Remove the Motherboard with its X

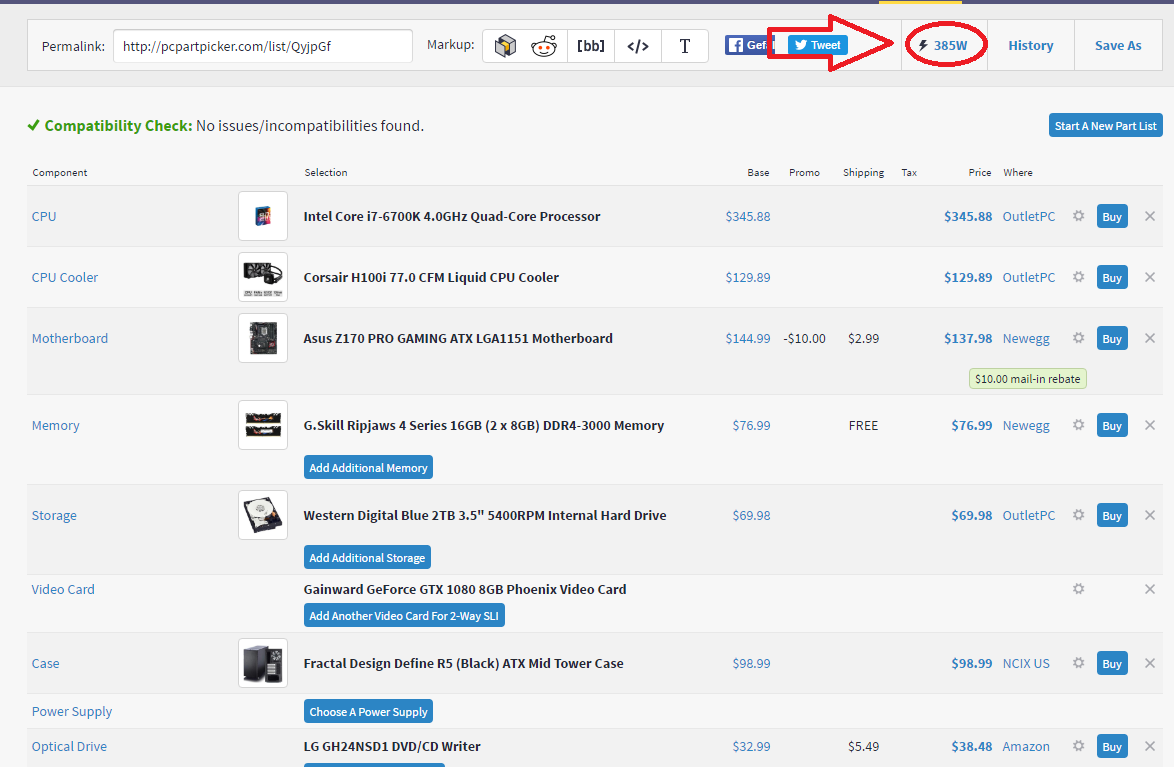click(x=1150, y=338)
